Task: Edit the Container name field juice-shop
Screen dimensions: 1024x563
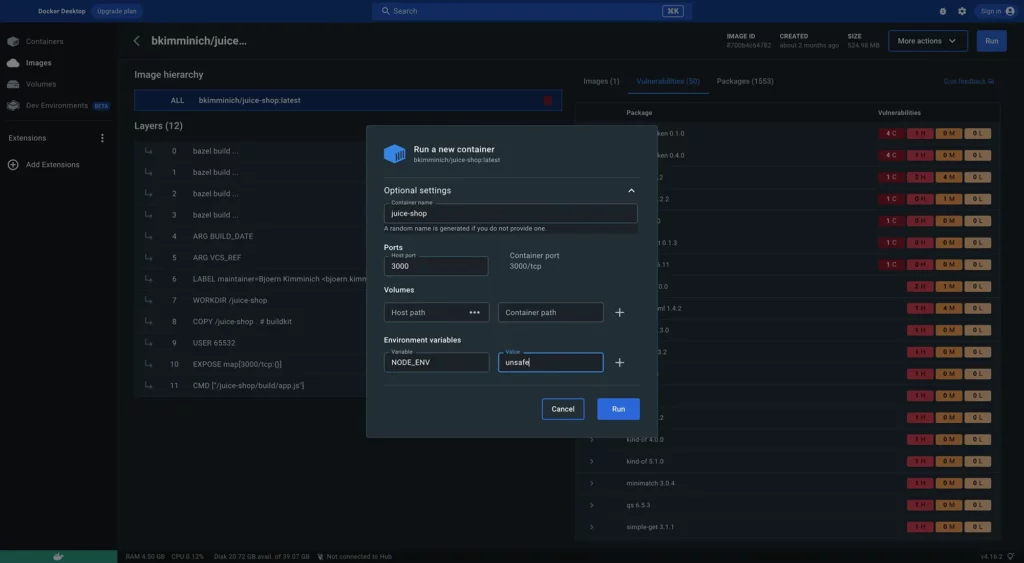Action: click(510, 214)
